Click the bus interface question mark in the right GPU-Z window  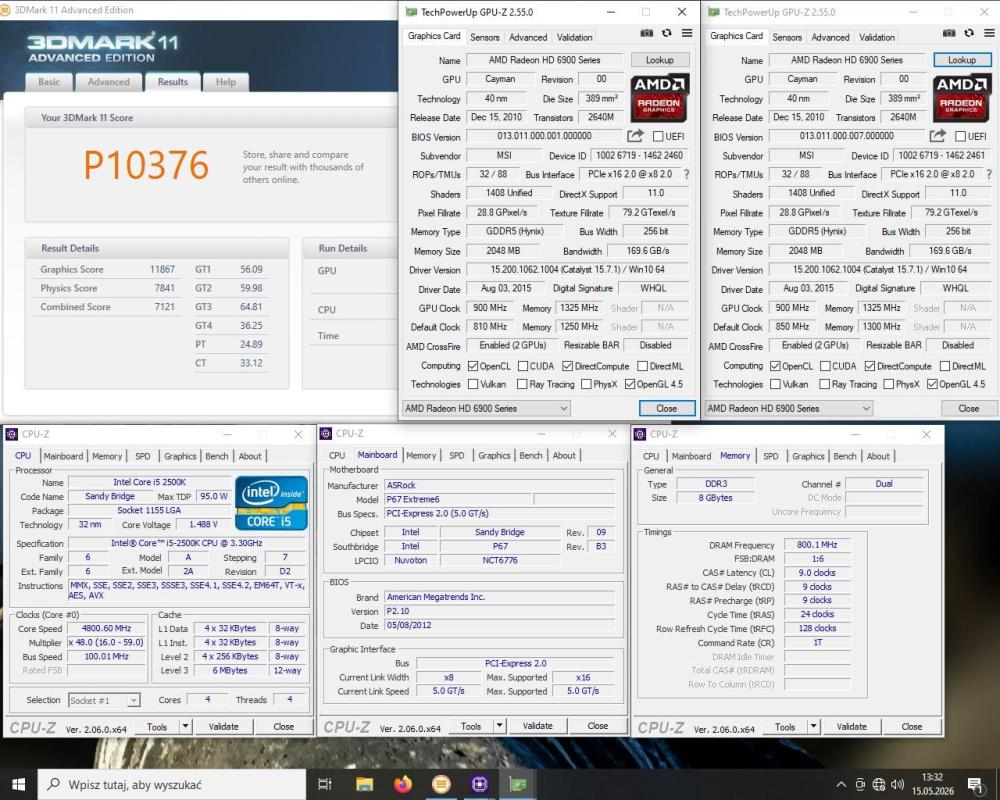tap(989, 174)
